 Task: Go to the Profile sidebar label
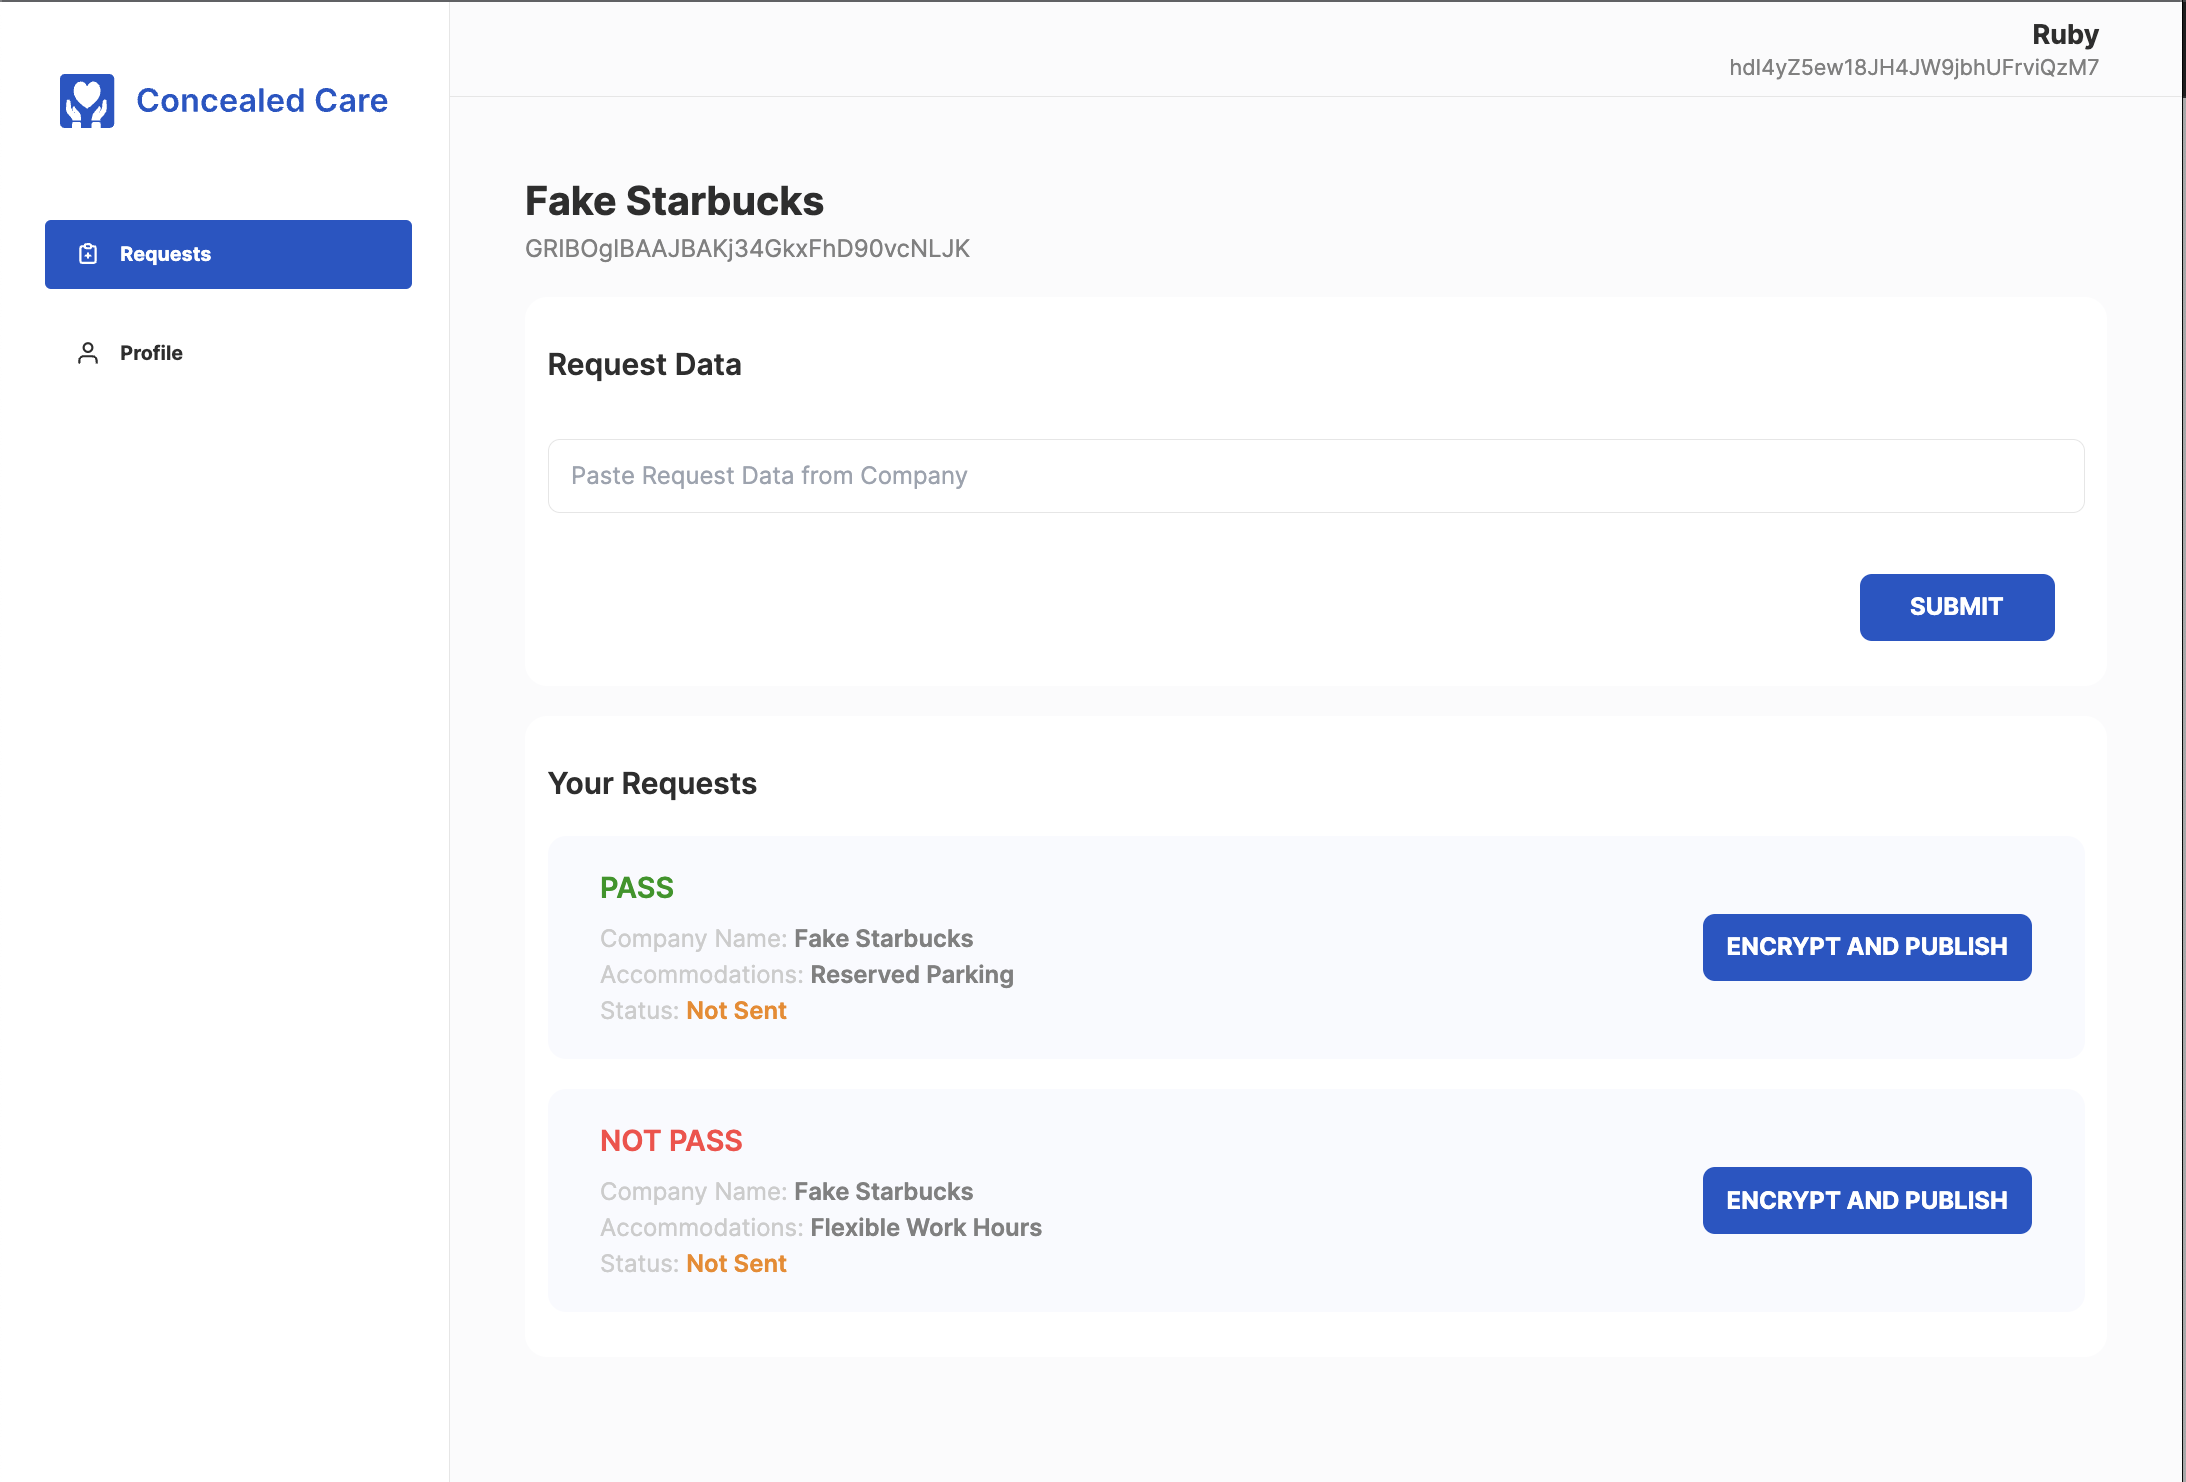151,353
